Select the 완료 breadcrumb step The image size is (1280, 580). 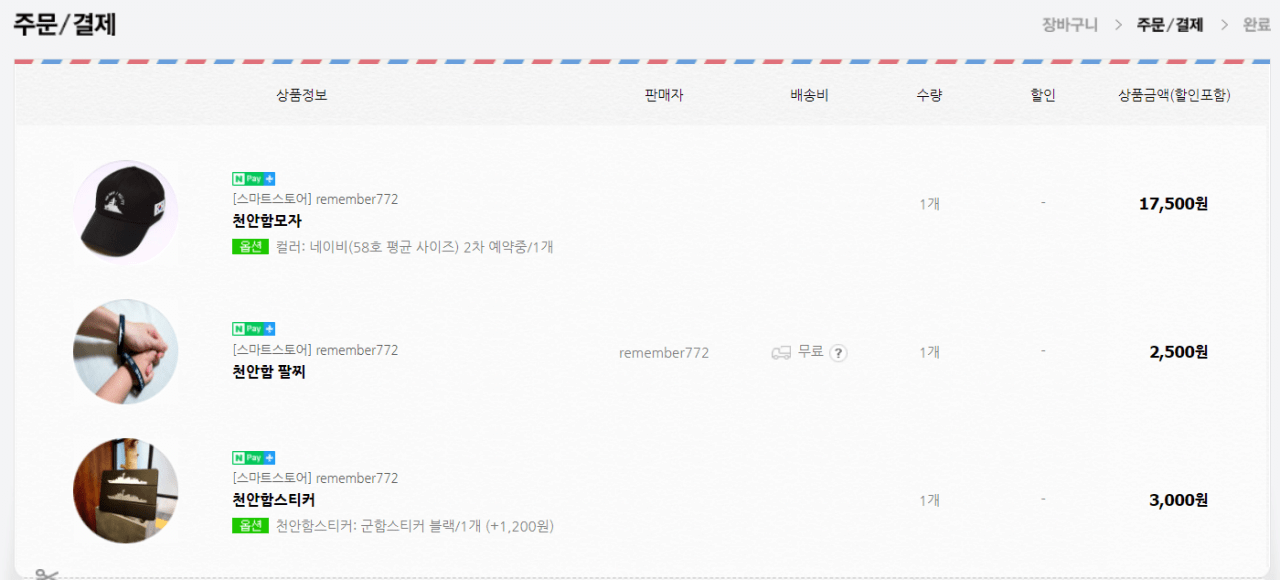coord(1256,25)
